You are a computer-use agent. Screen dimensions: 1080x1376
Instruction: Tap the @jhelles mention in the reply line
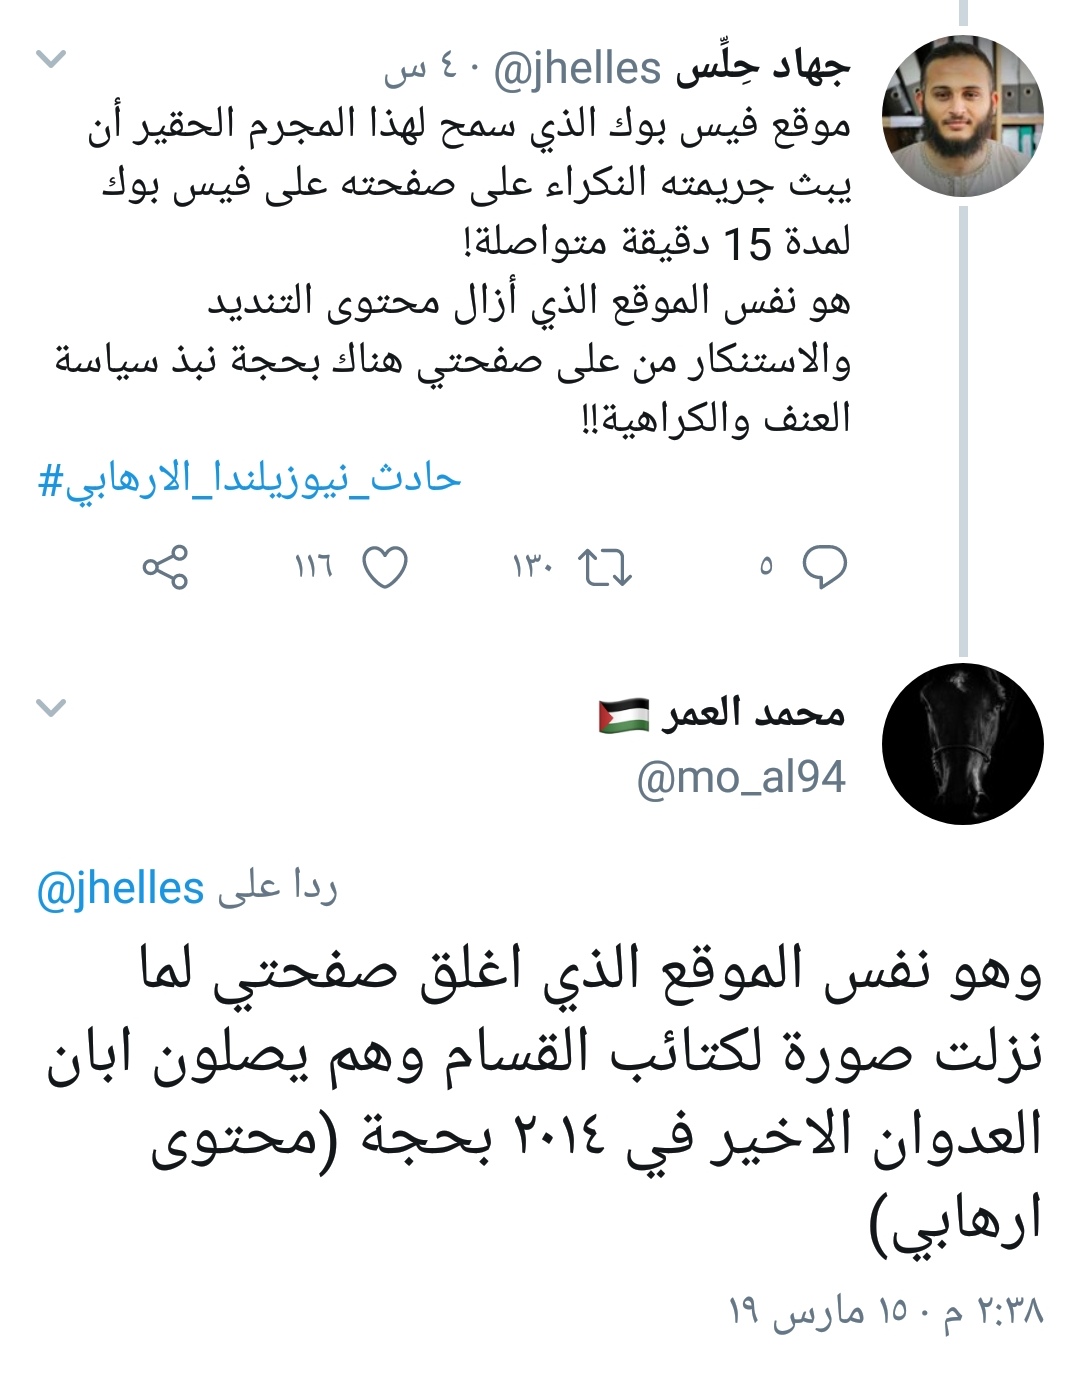click(x=120, y=889)
